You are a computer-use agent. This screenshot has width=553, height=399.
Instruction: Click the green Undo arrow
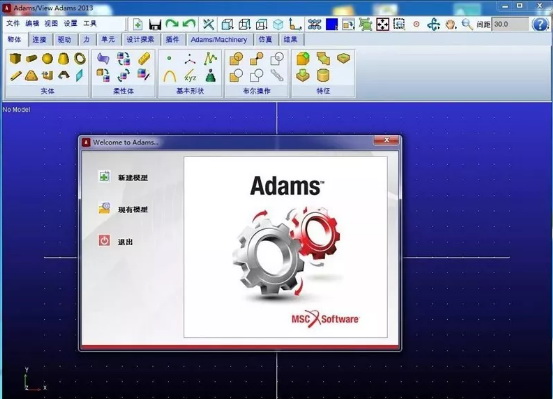(189, 24)
